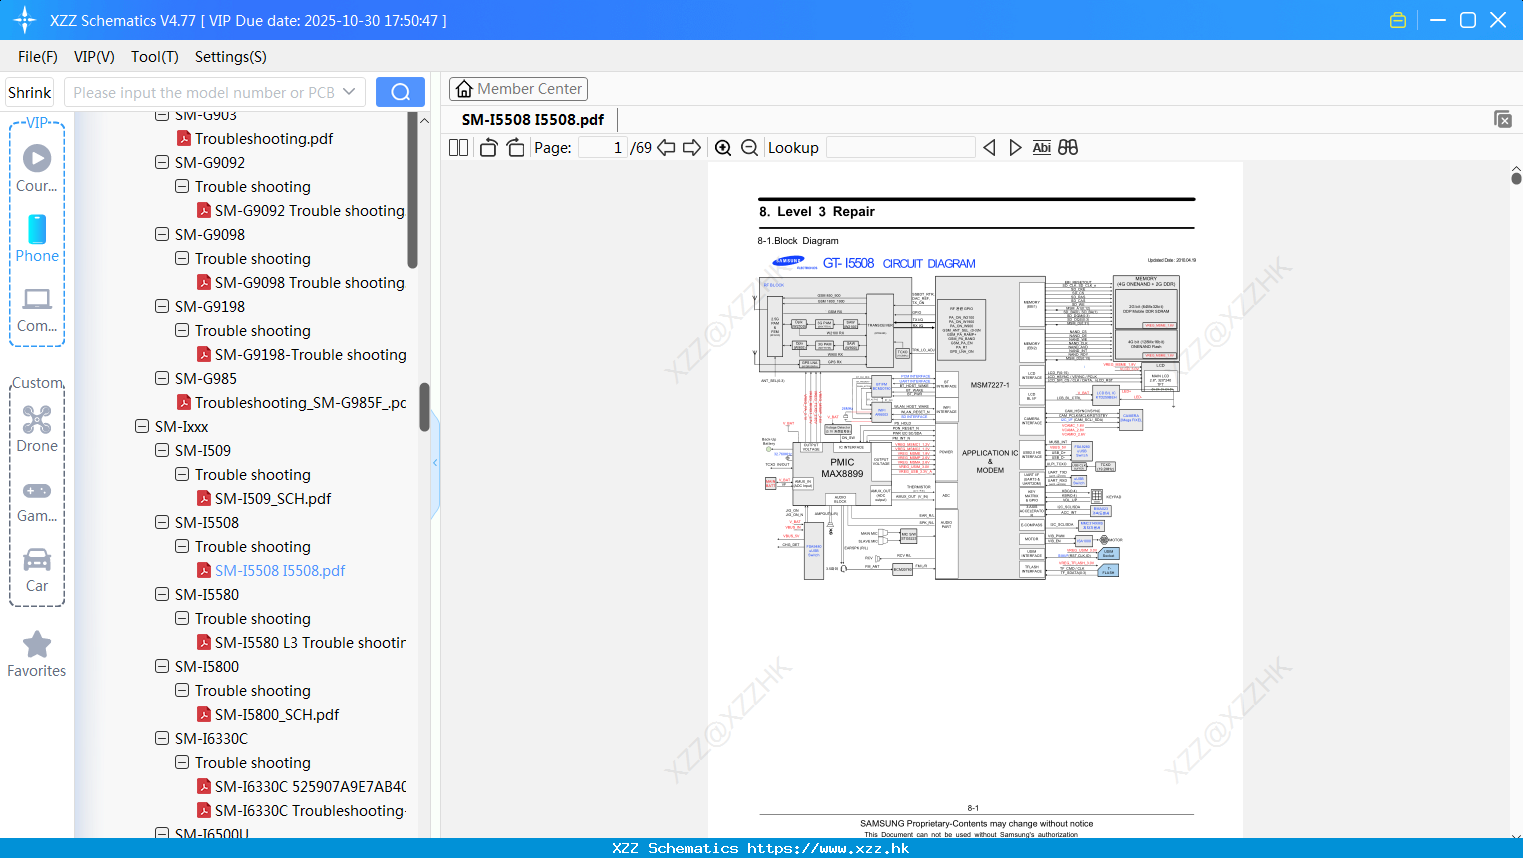Find previous Lookup match
Image resolution: width=1523 pixels, height=858 pixels.
click(x=989, y=148)
